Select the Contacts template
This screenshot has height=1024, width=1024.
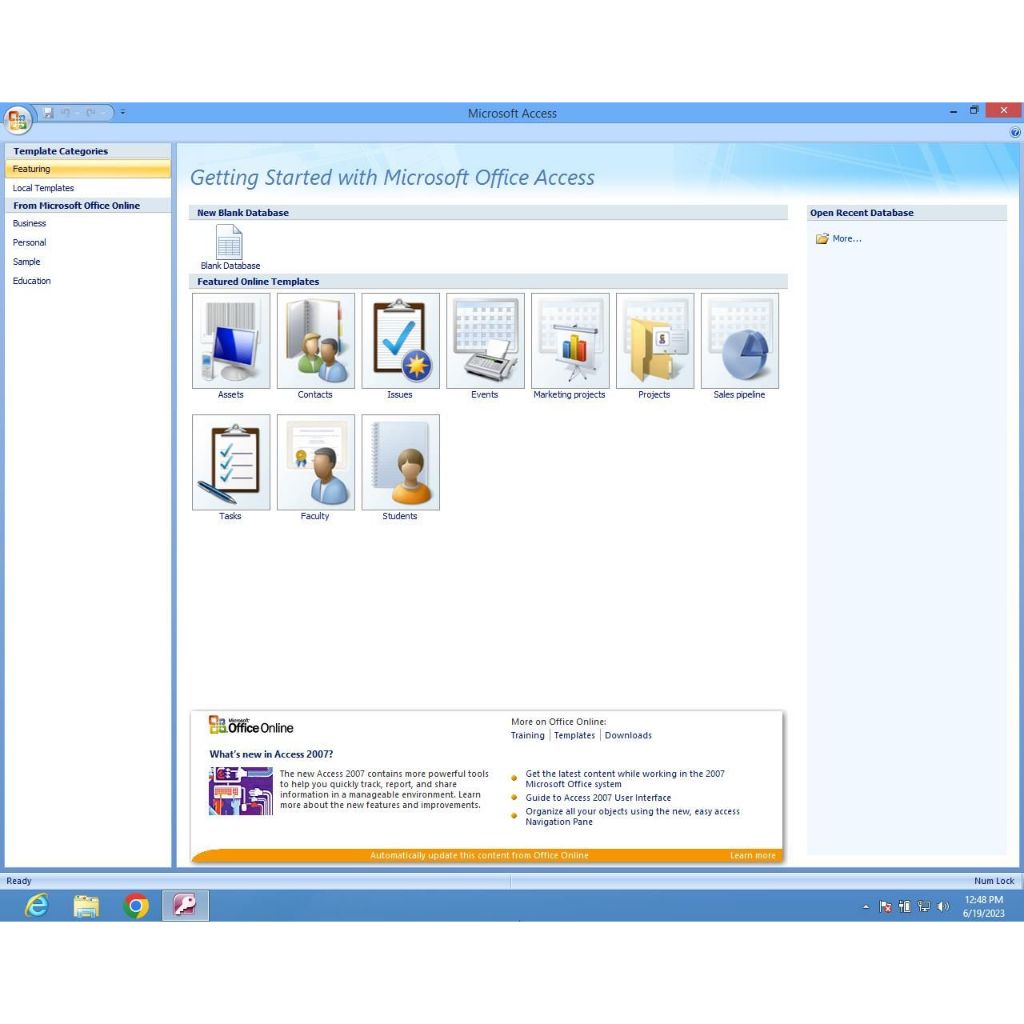click(x=315, y=346)
